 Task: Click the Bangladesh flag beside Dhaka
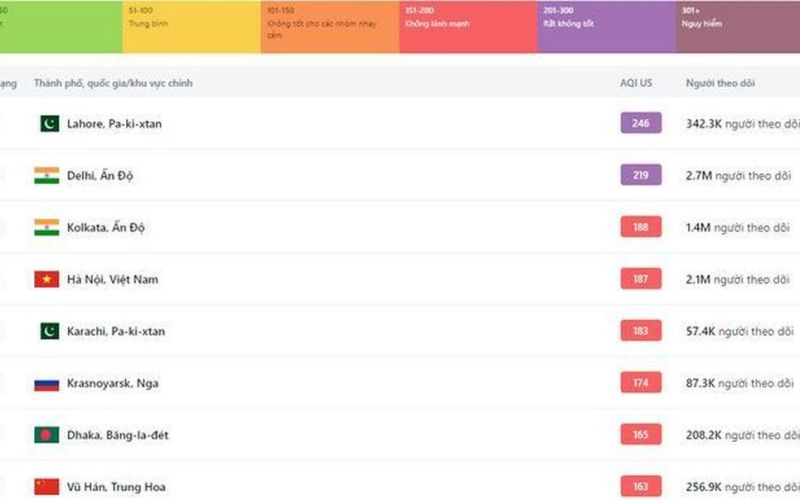tap(46, 435)
